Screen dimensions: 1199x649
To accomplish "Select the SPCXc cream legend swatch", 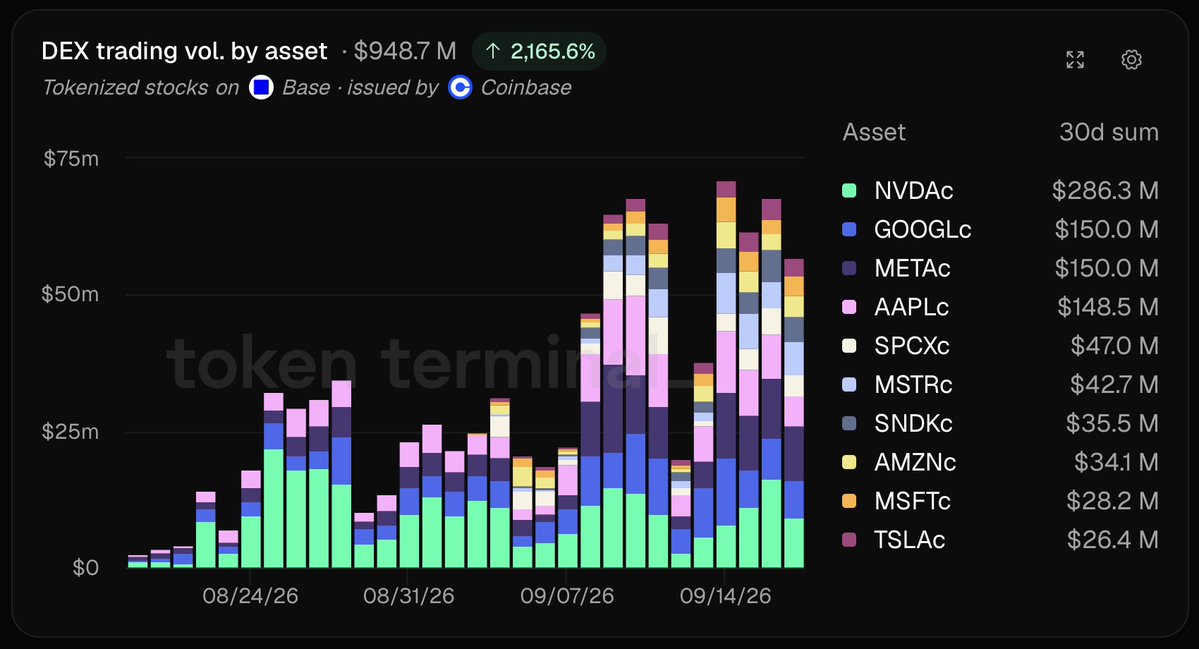I will click(x=849, y=346).
